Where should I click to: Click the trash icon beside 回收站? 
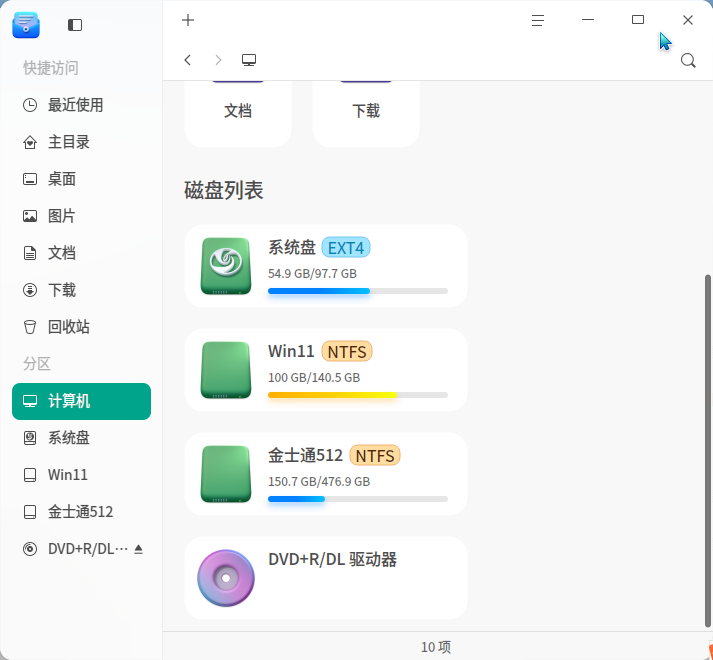30,327
